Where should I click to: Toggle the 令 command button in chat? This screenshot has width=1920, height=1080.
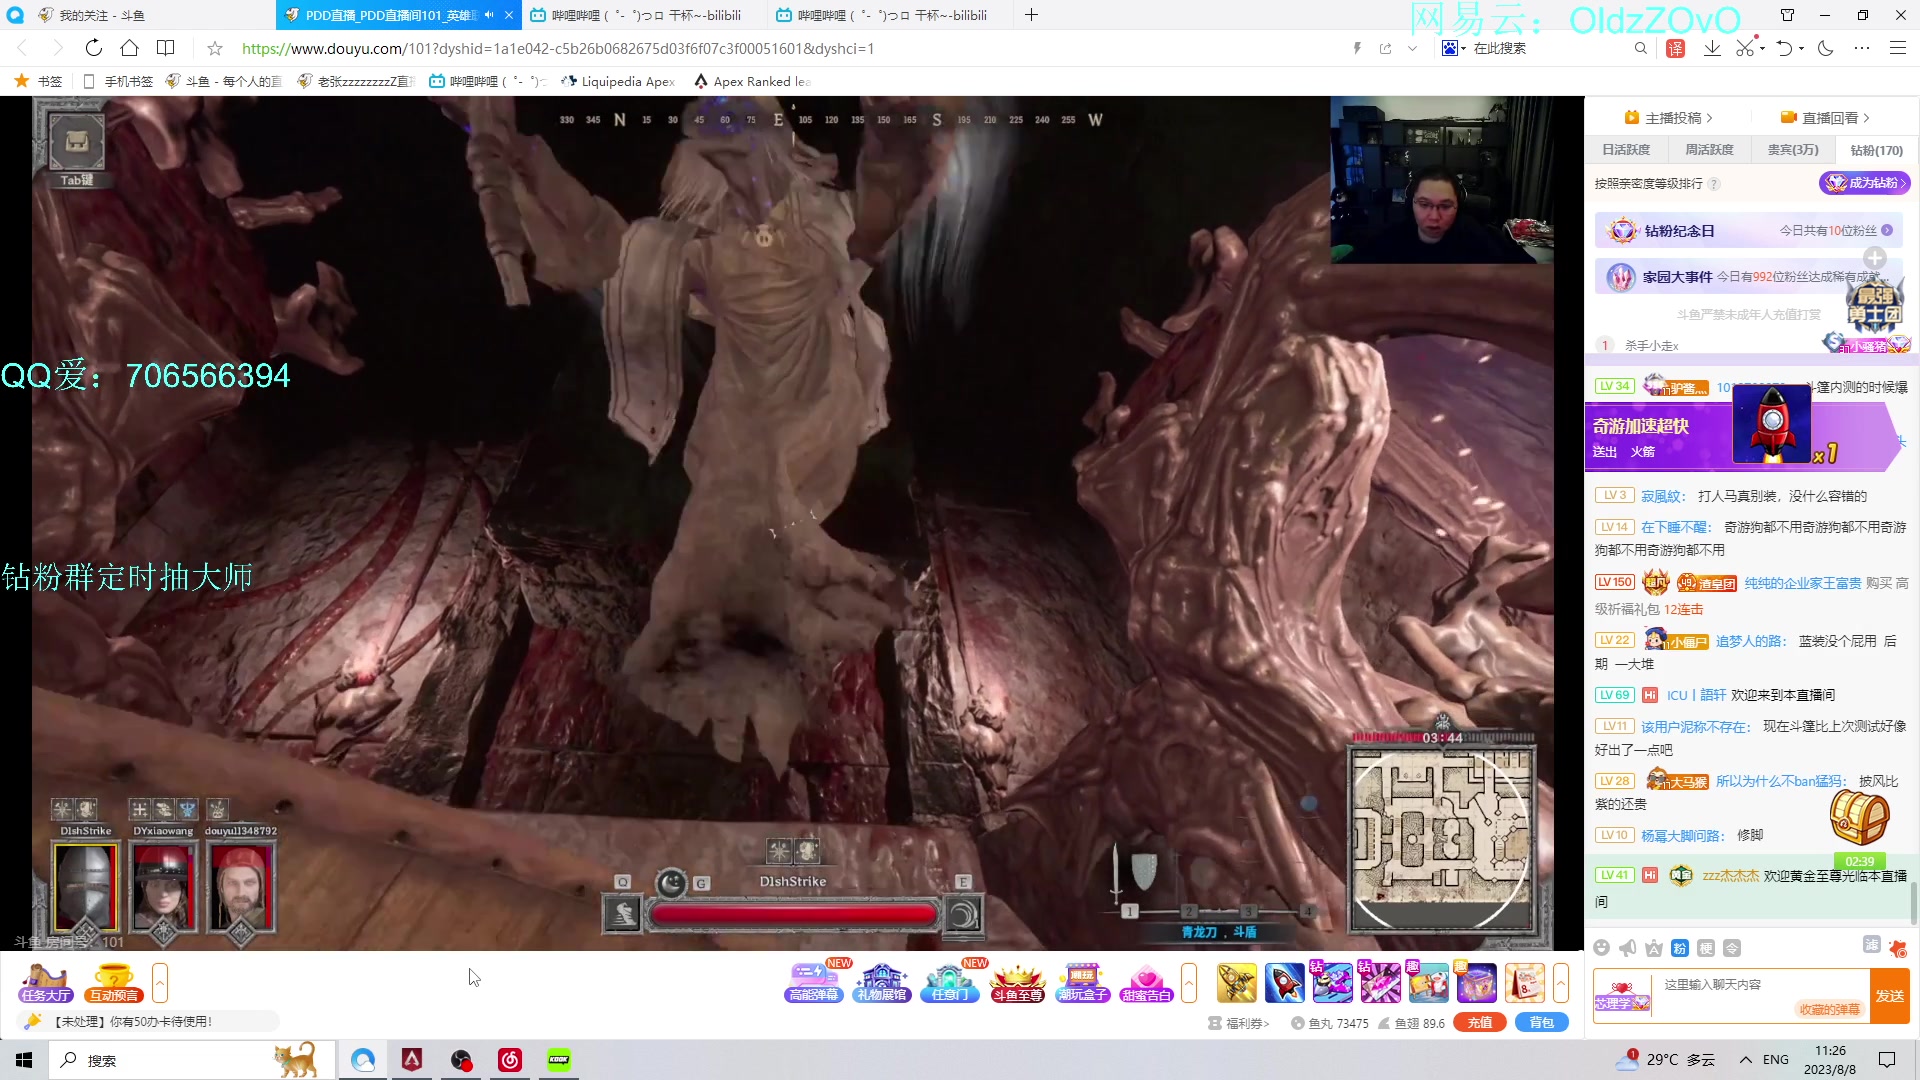1732,948
